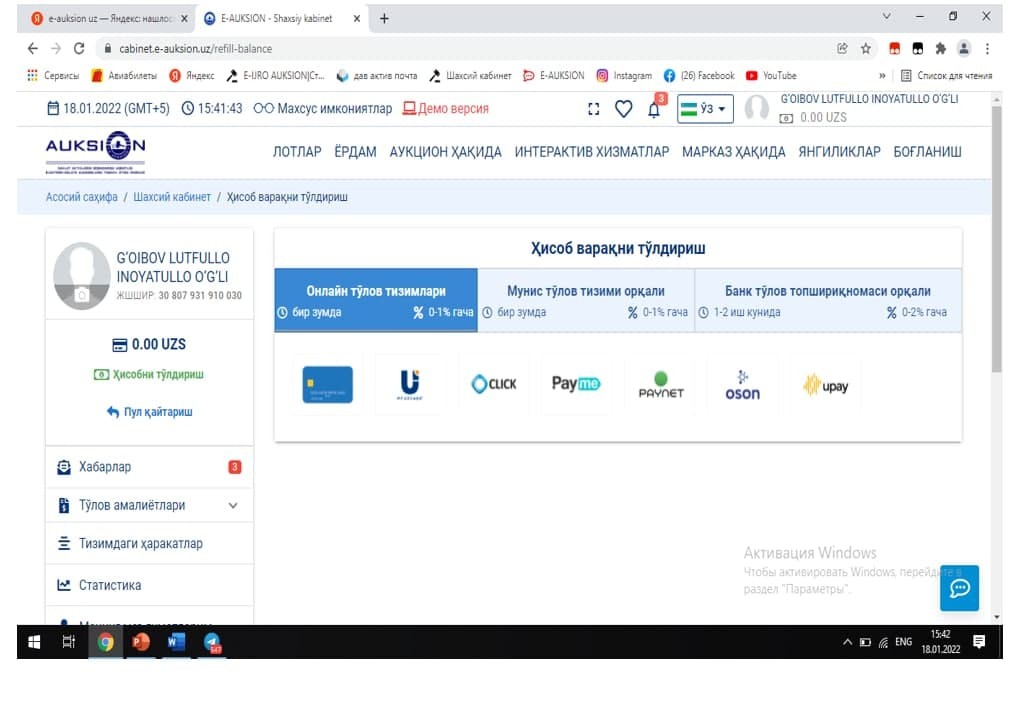
Task: Open PowerPoint from the taskbar
Action: pyautogui.click(x=141, y=642)
